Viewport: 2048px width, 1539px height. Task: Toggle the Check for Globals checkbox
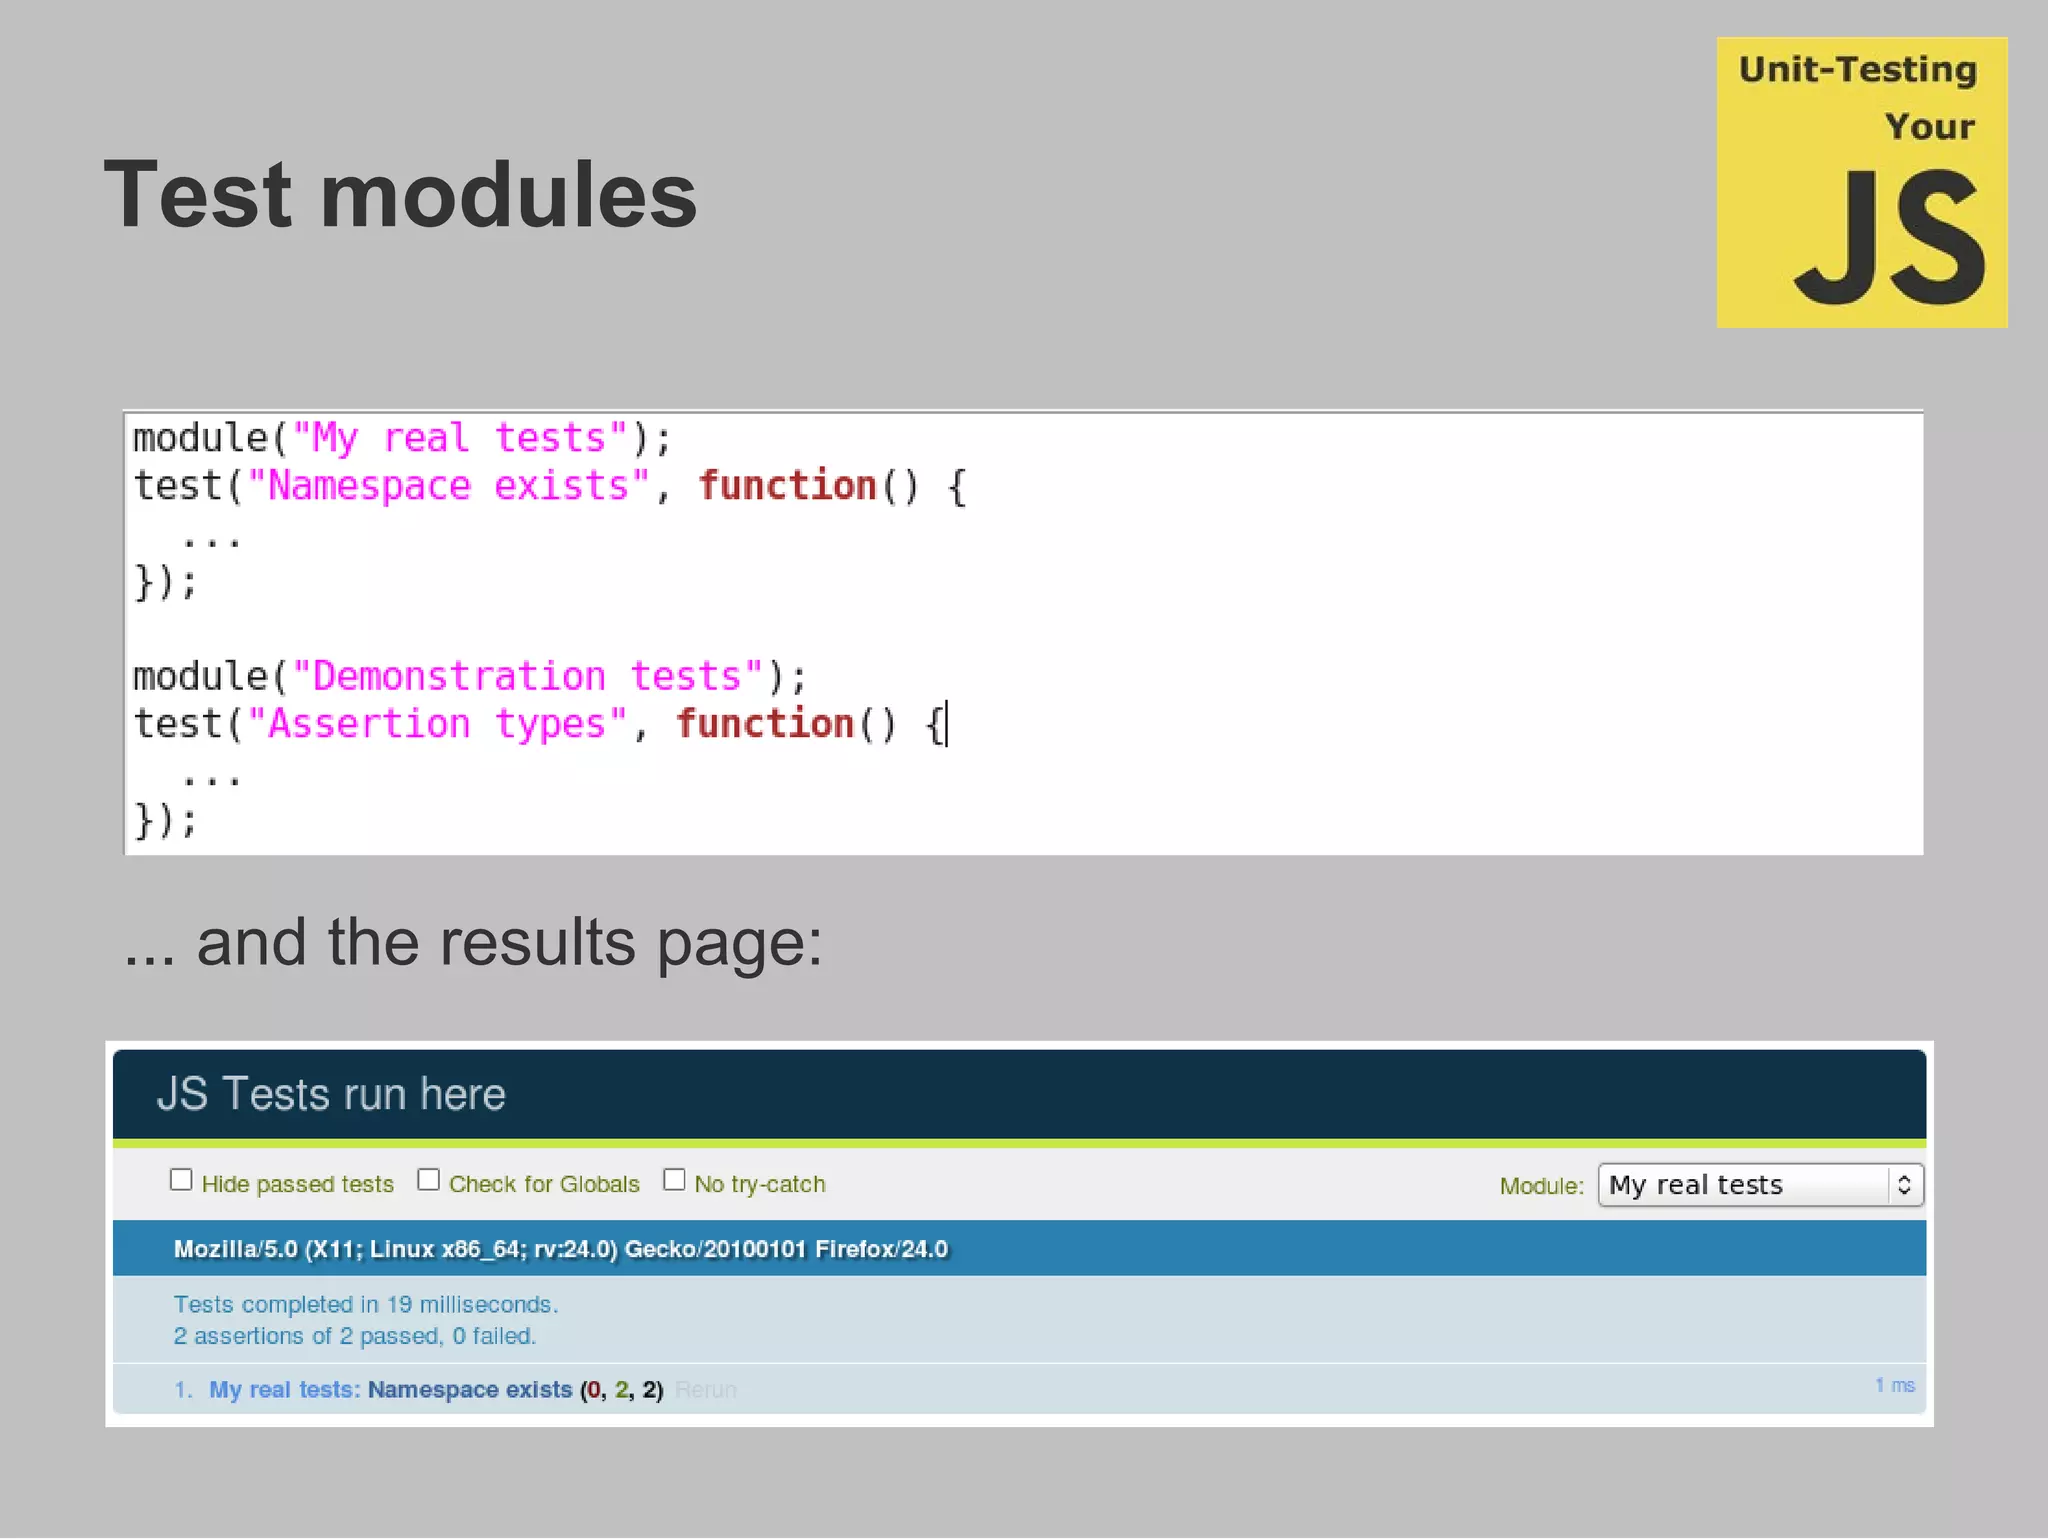tap(428, 1180)
